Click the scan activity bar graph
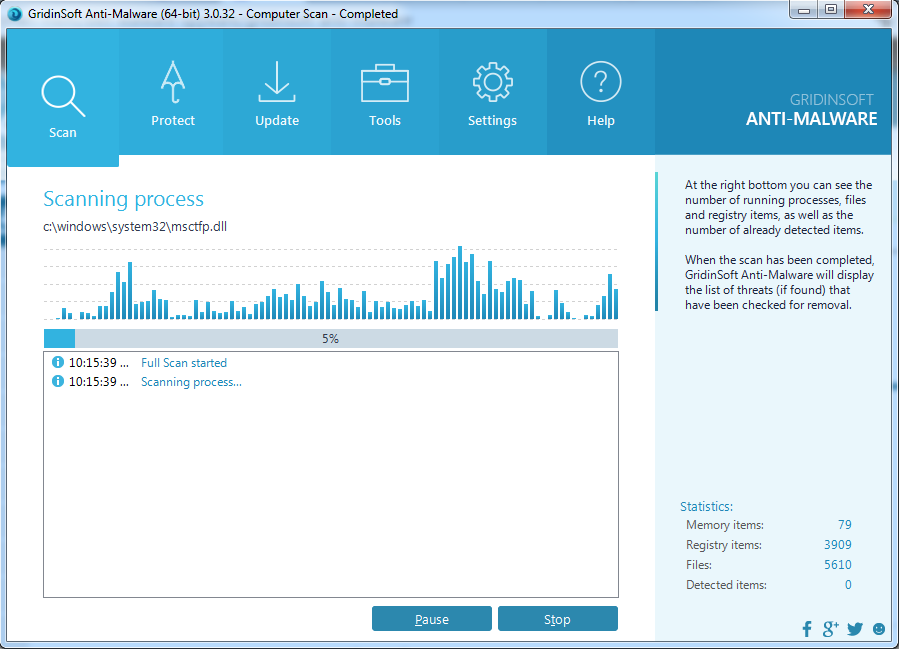The height and width of the screenshot is (649, 899). point(330,283)
